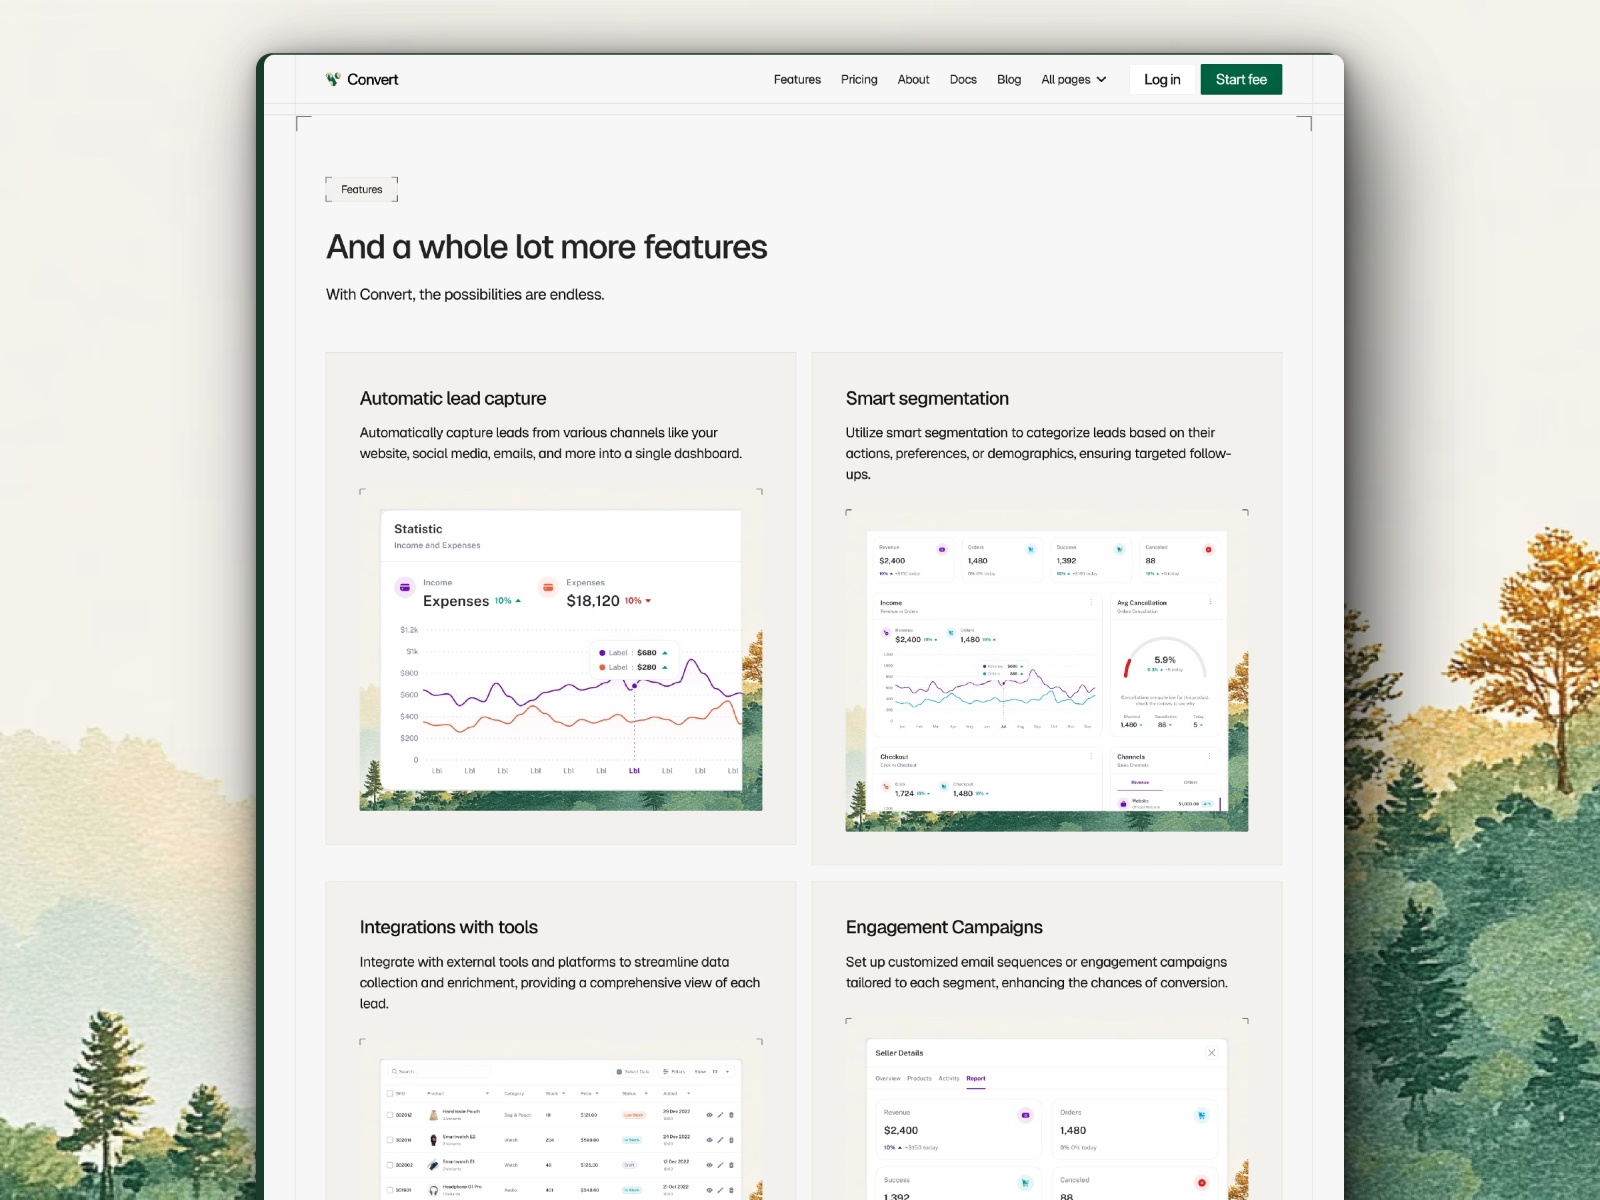Check the Smartwatch E2 row checkbox
Image resolution: width=1600 pixels, height=1200 pixels.
[390, 1139]
